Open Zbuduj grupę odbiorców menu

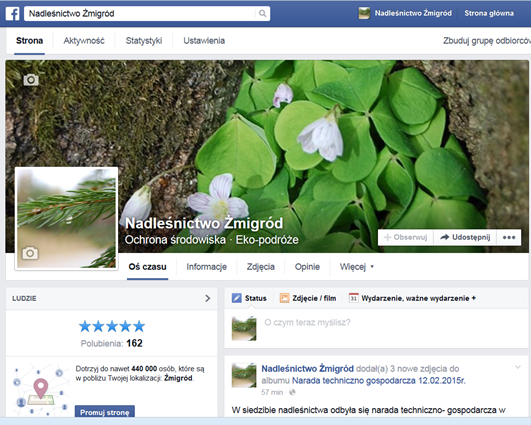tap(487, 41)
